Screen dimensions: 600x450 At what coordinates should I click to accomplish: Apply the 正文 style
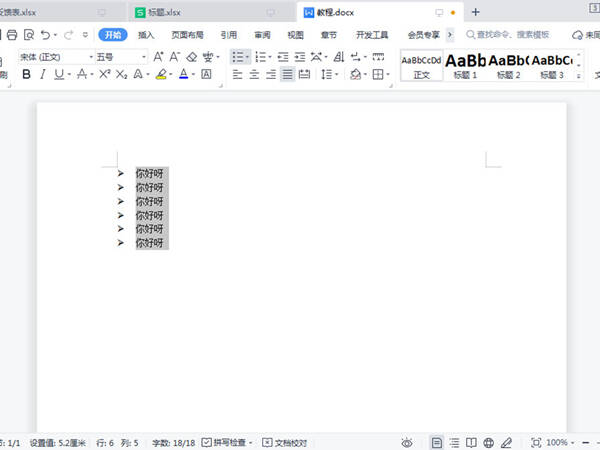pos(421,66)
